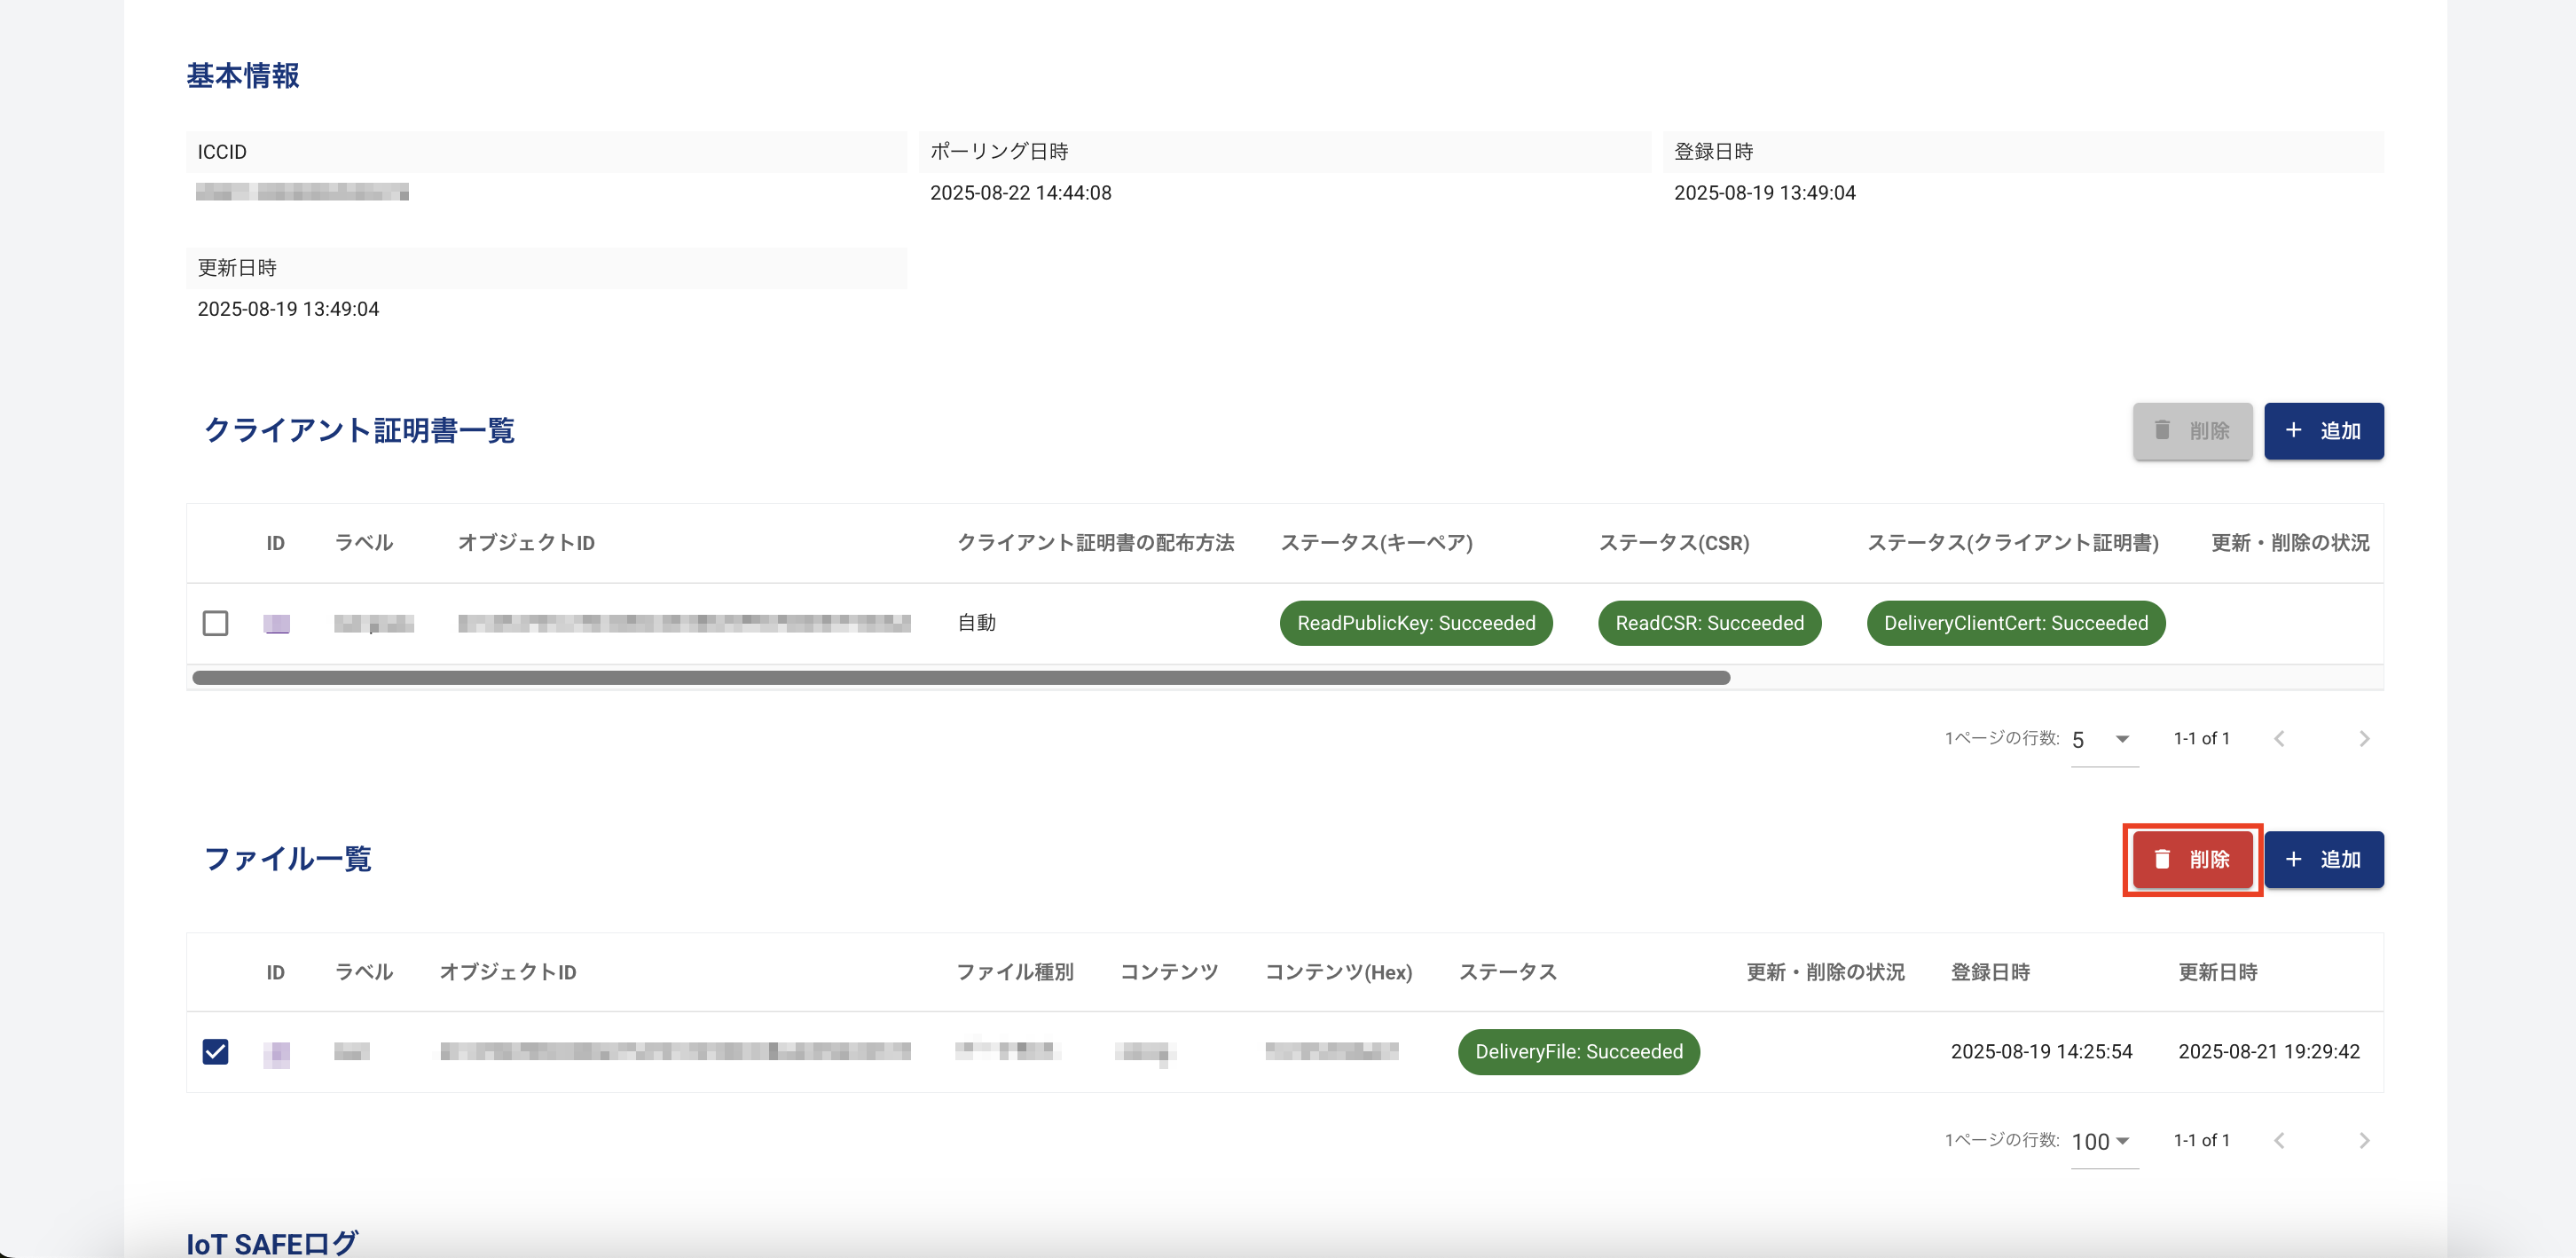Click the ReadCSR: Succeeded status chip

(x=1709, y=623)
